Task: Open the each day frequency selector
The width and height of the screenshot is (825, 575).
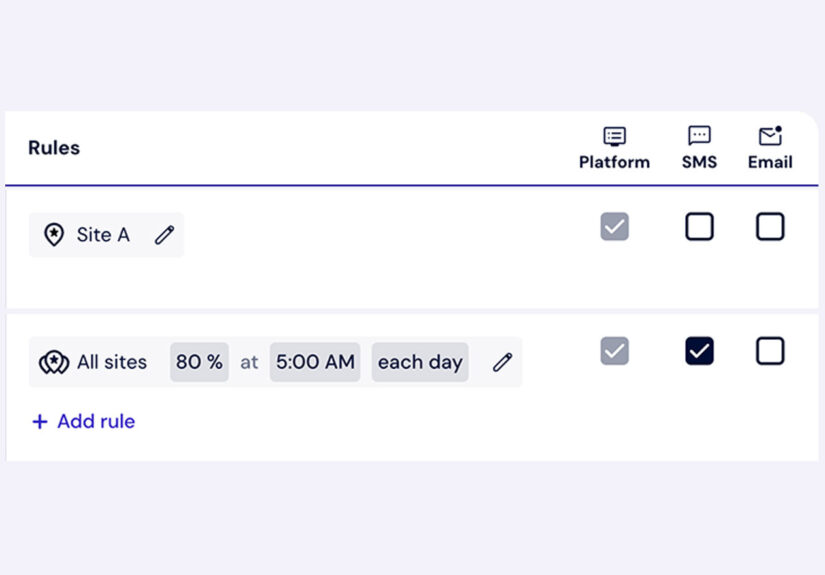Action: click(x=420, y=362)
